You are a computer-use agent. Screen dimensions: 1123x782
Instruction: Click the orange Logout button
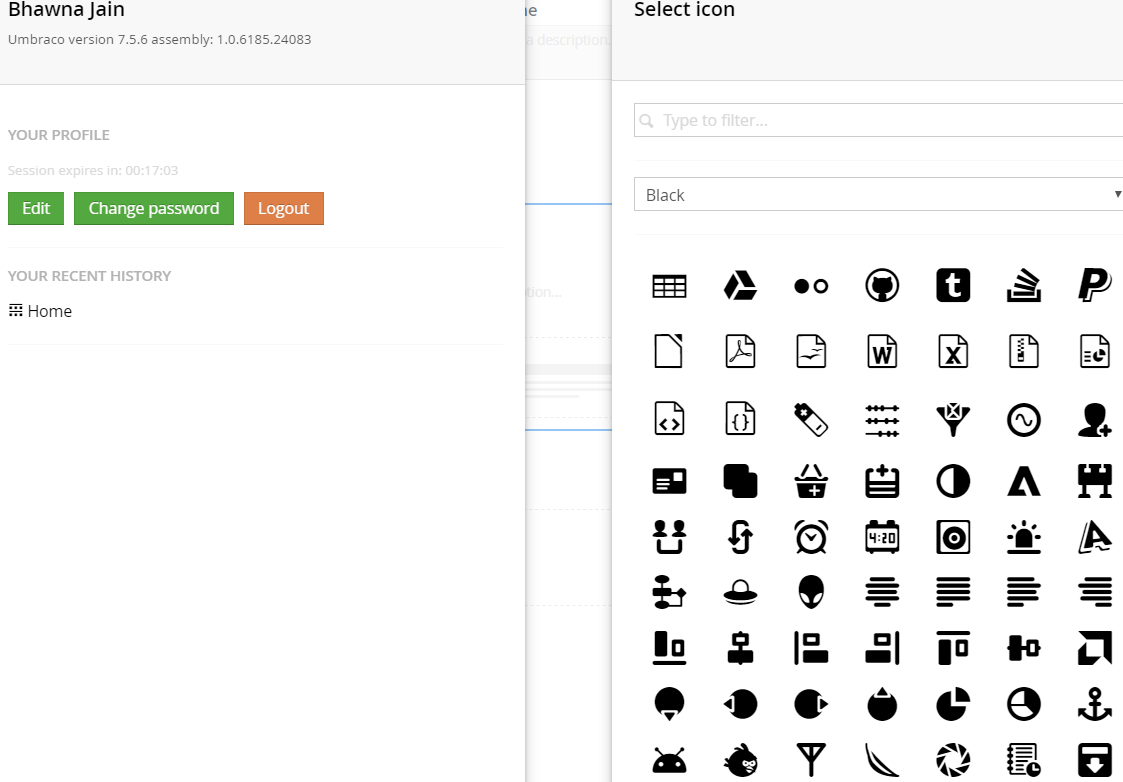(283, 208)
